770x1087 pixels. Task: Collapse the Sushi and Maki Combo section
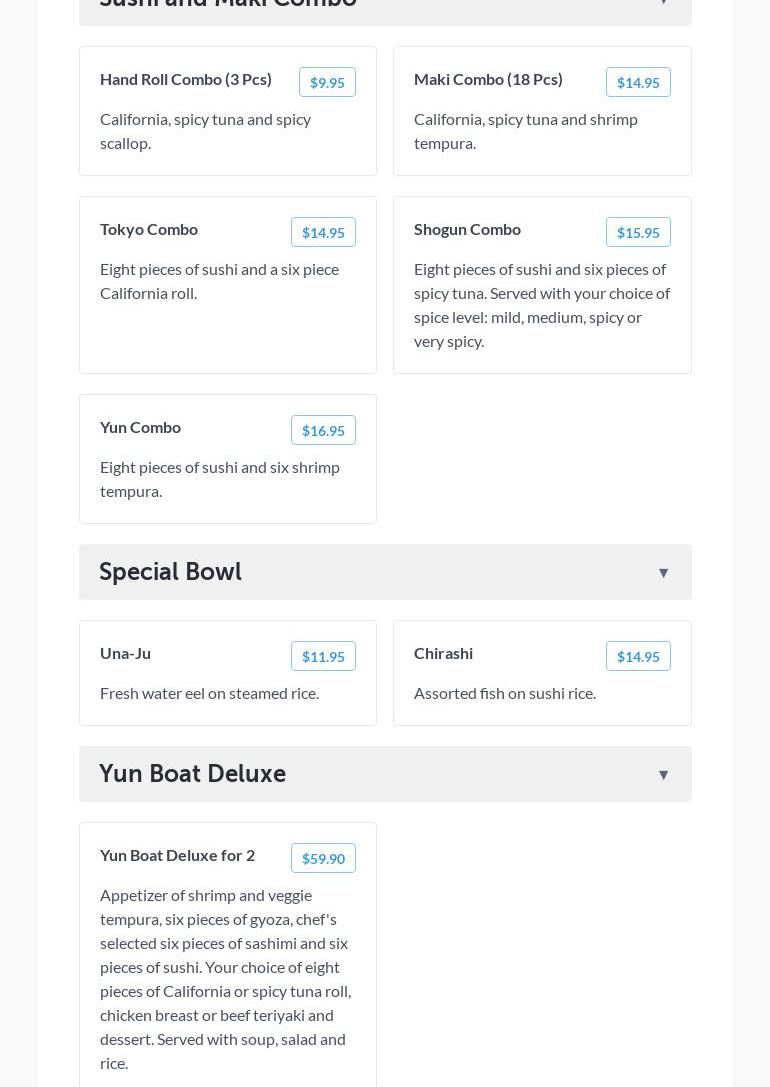tap(663, 3)
